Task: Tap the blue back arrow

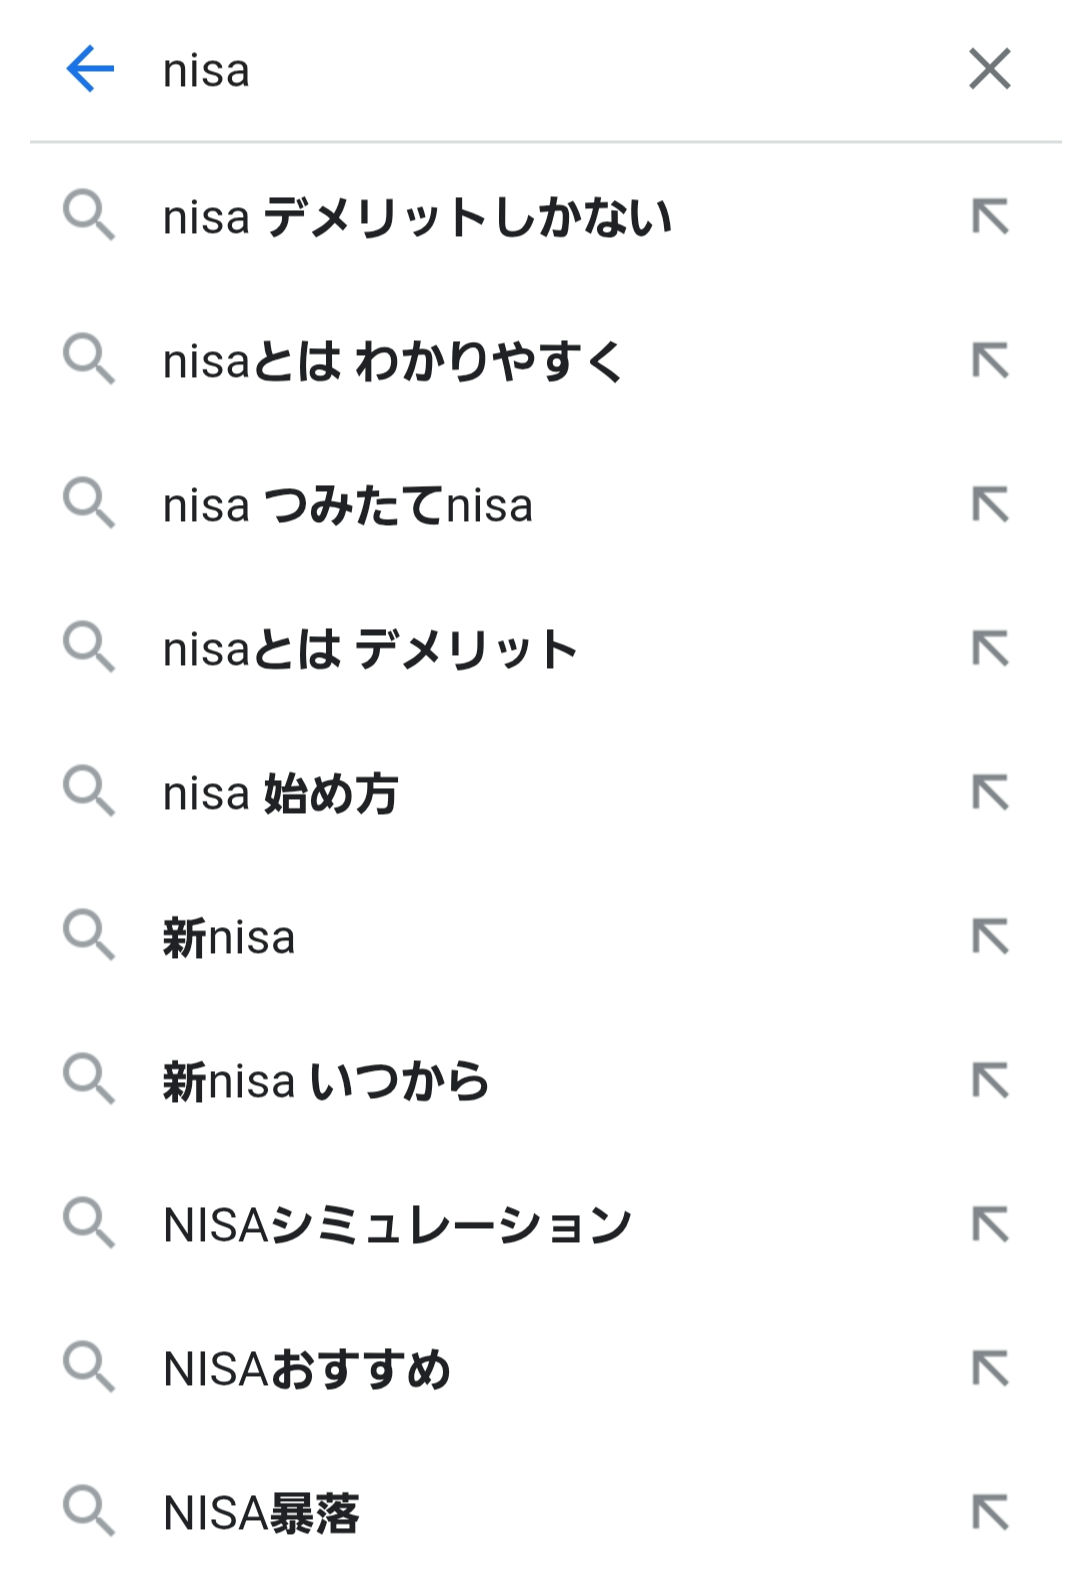Action: (90, 69)
